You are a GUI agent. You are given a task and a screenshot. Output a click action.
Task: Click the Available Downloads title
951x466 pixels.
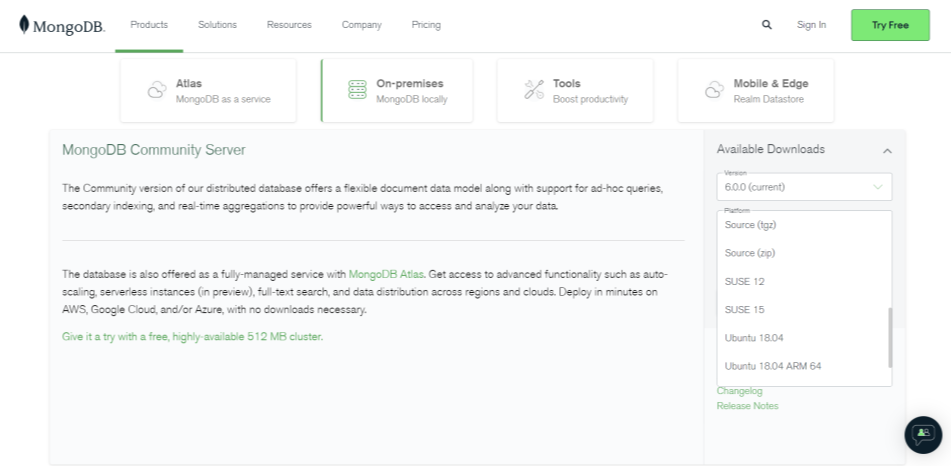pyautogui.click(x=771, y=149)
